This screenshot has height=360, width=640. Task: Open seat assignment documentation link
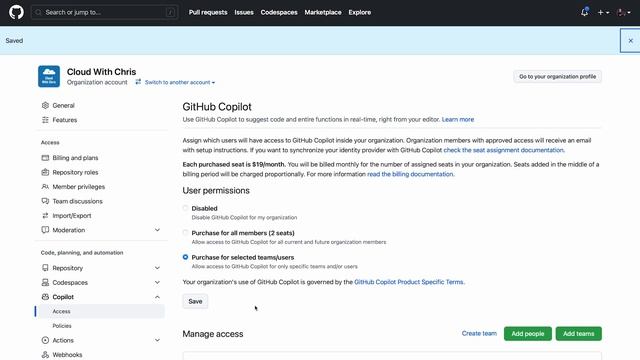click(504, 150)
